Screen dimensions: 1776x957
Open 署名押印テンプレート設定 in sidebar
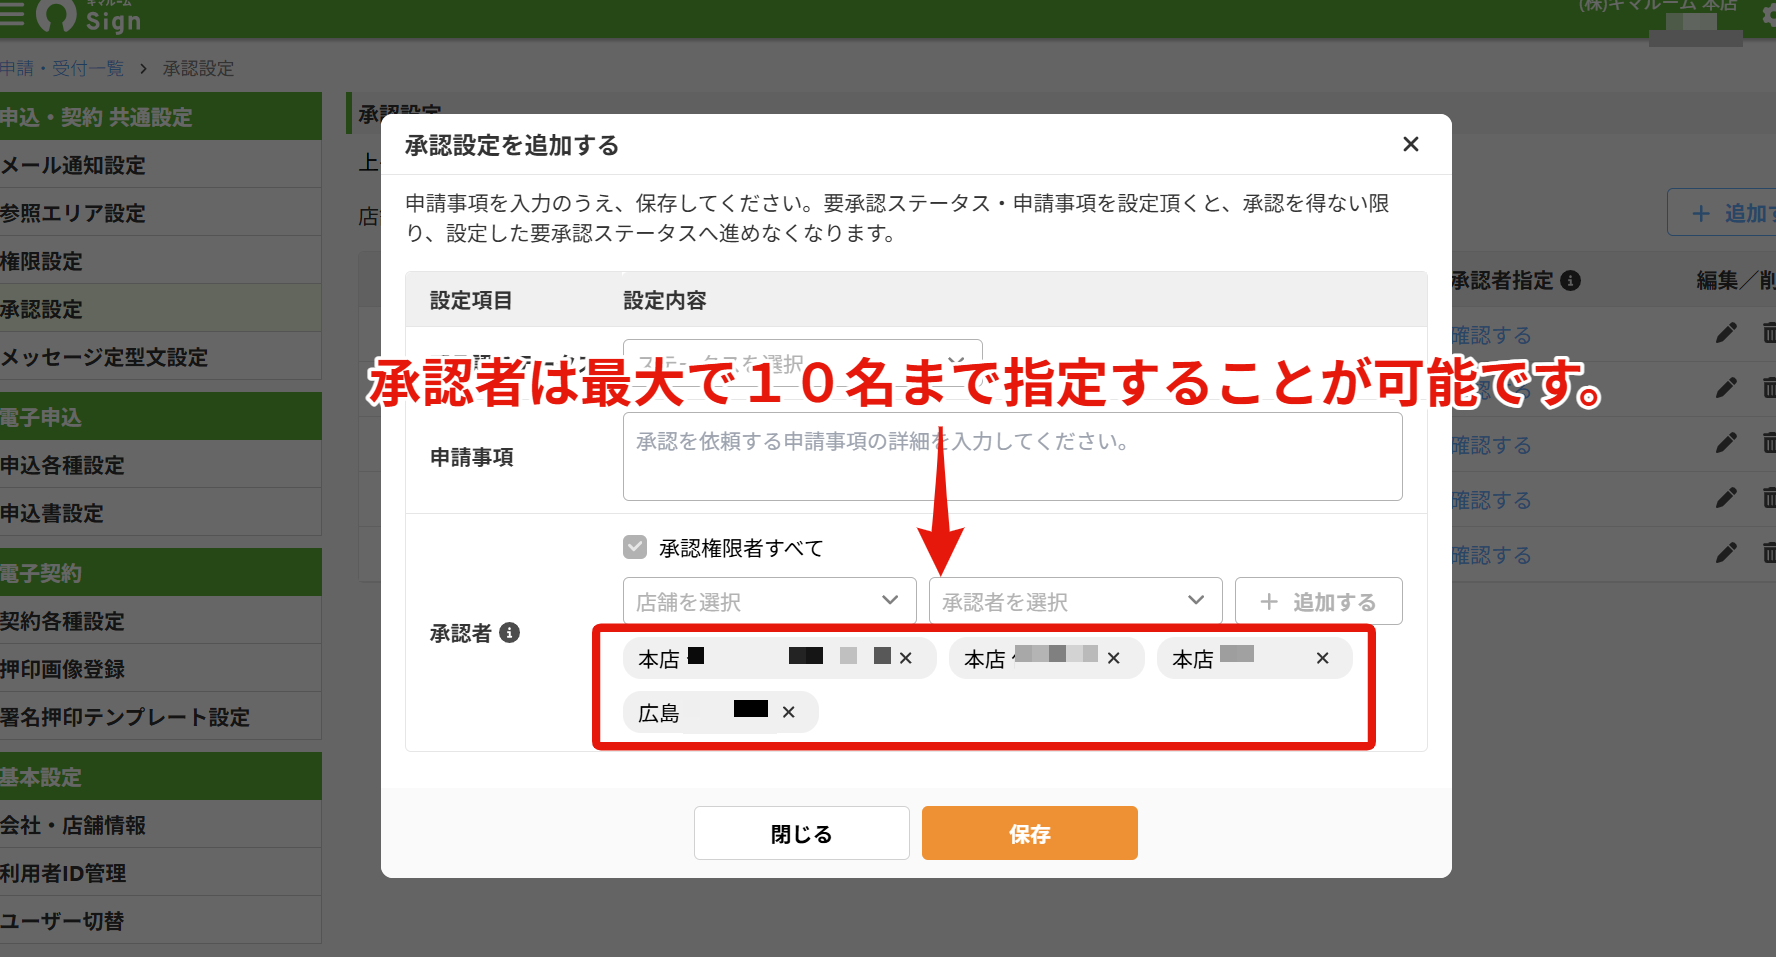160,717
